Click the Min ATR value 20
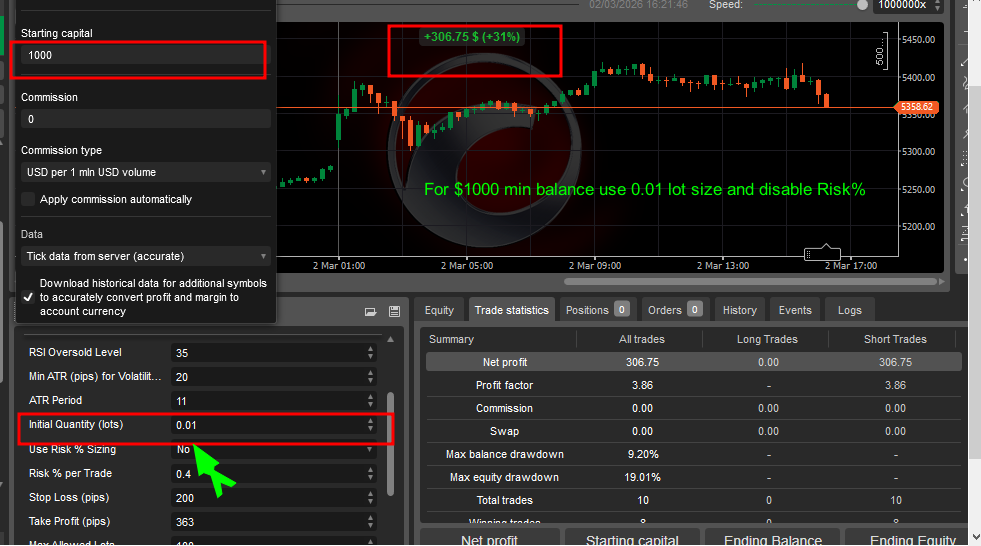981x546 pixels. pos(182,377)
